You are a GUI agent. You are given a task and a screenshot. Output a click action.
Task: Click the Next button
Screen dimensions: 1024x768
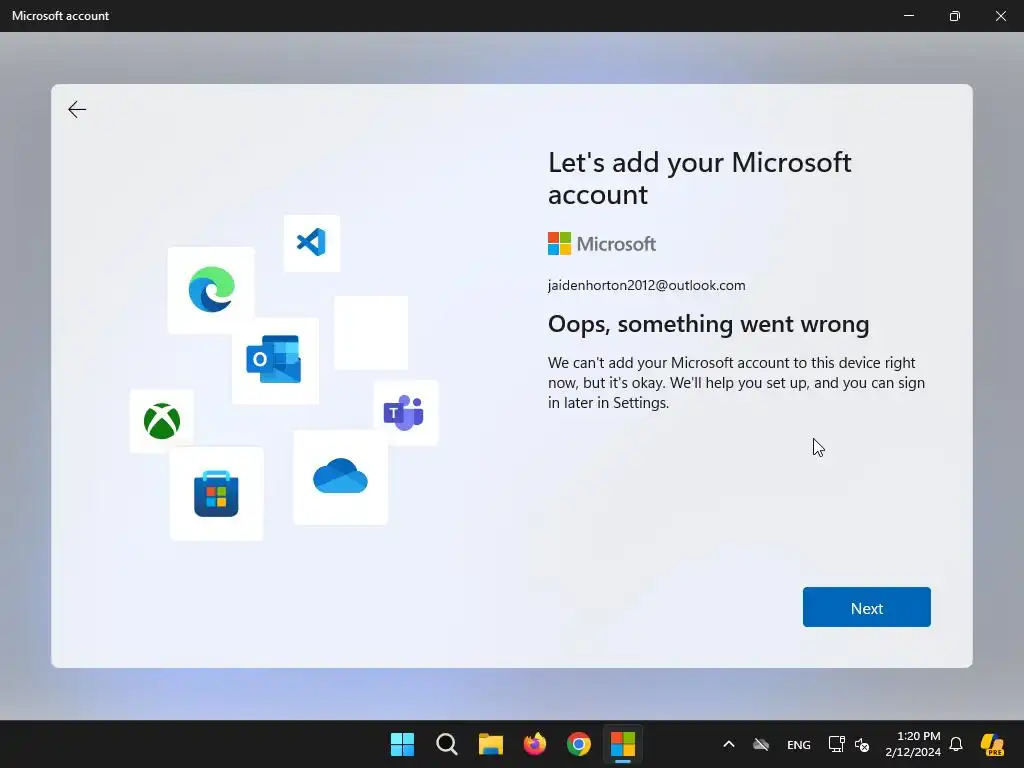click(x=867, y=607)
